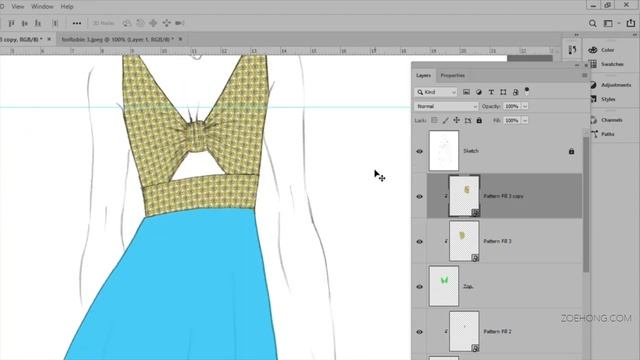Select the Sketch layer thumbnail
Image resolution: width=640 pixels, height=360 pixels.
444,151
